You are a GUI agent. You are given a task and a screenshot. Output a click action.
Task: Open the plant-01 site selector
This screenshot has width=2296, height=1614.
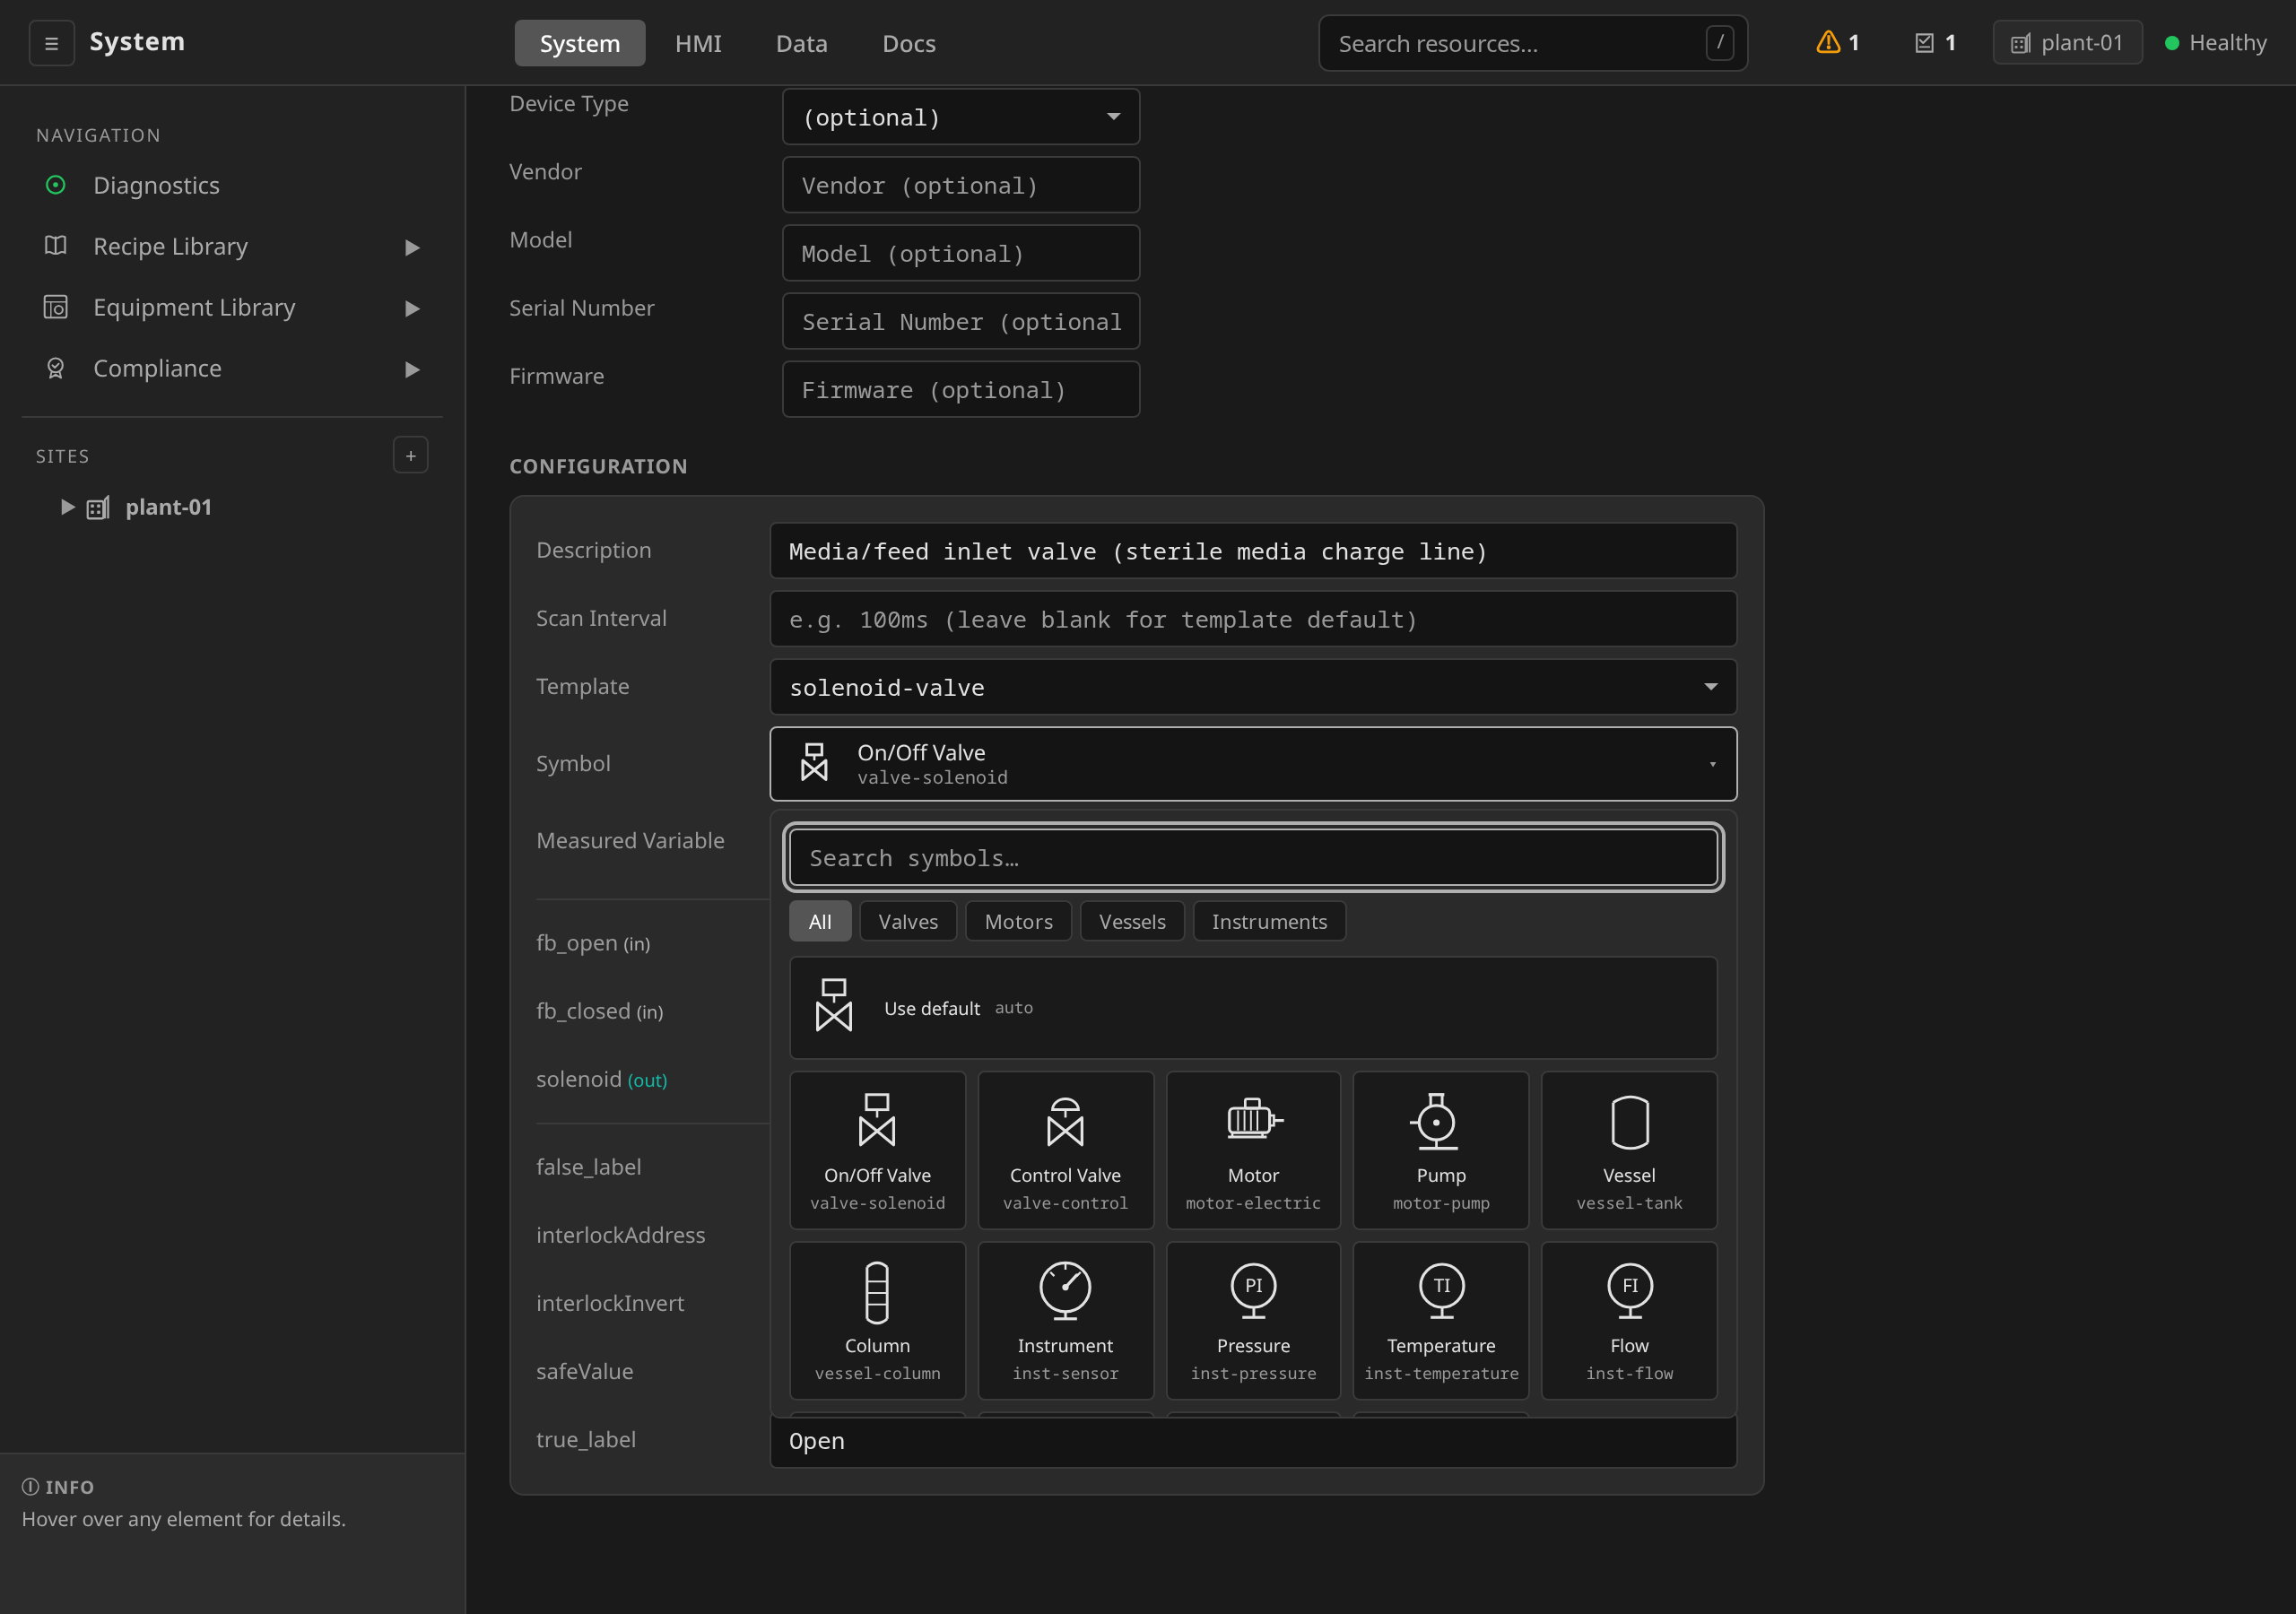[x=2067, y=43]
